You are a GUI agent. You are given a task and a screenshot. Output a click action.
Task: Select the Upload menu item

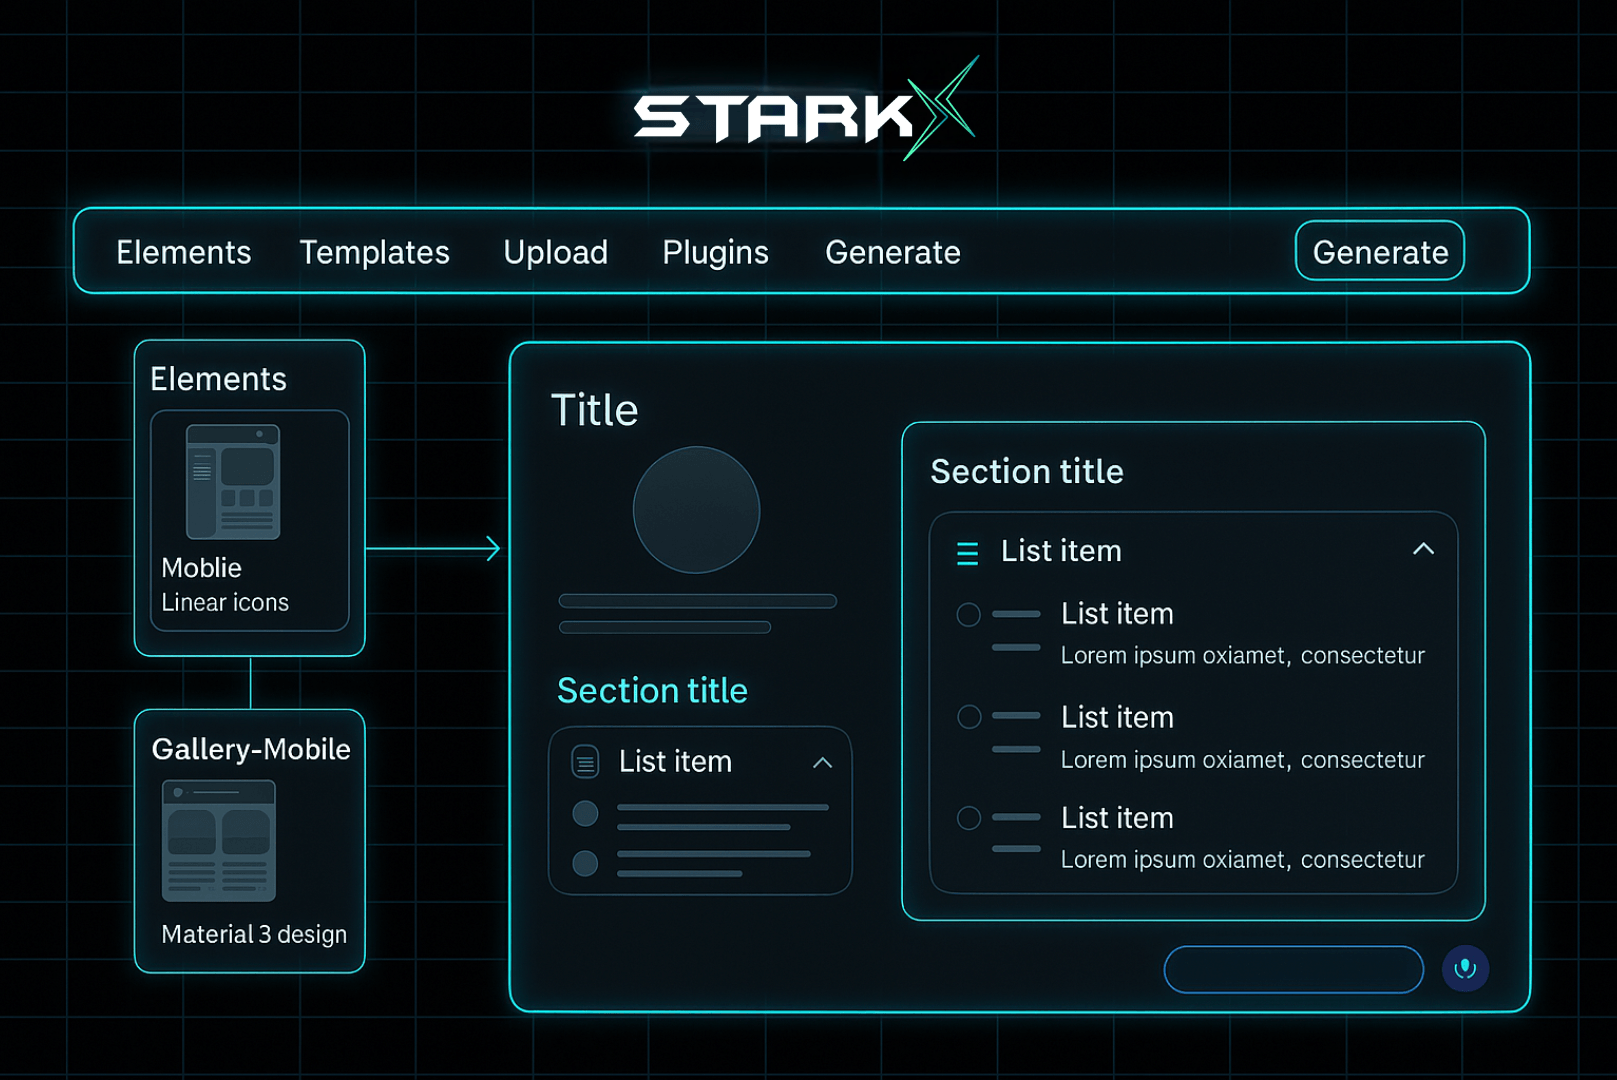click(556, 252)
